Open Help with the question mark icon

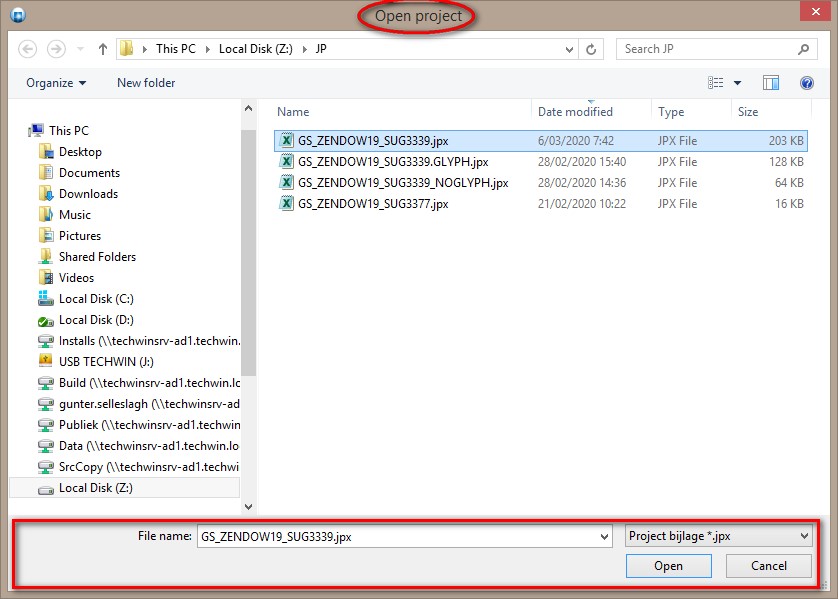[x=806, y=83]
